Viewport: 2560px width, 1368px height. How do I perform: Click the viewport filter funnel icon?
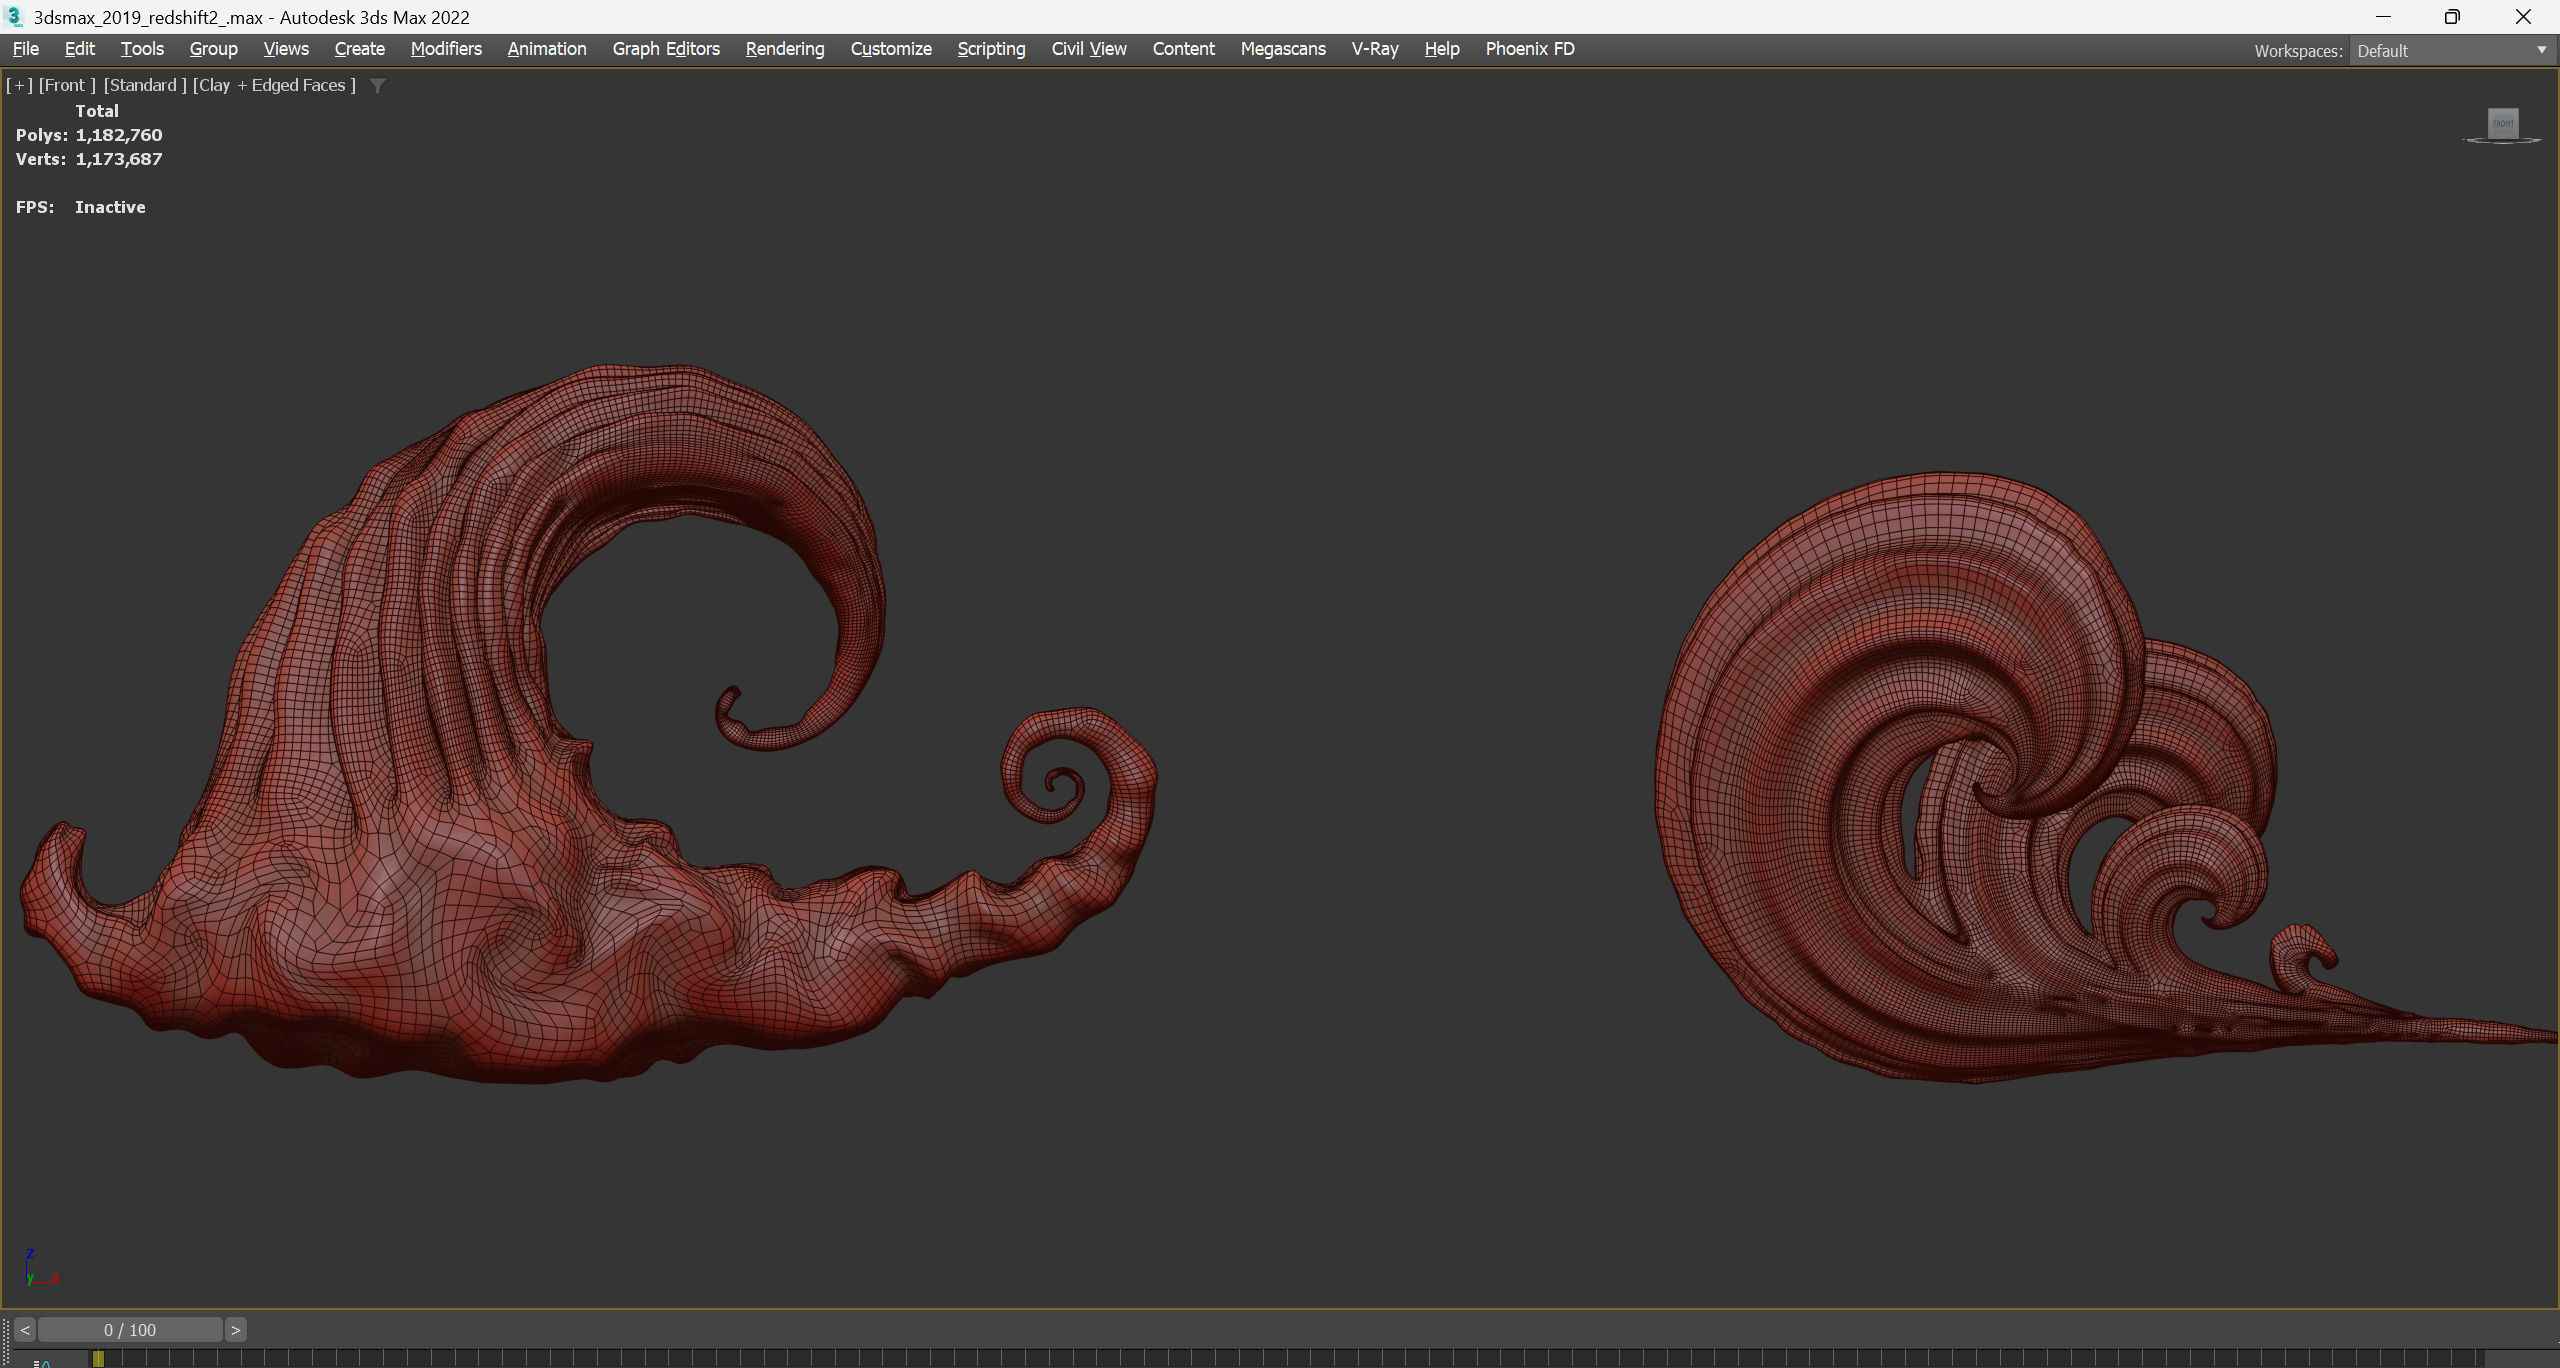pyautogui.click(x=378, y=86)
